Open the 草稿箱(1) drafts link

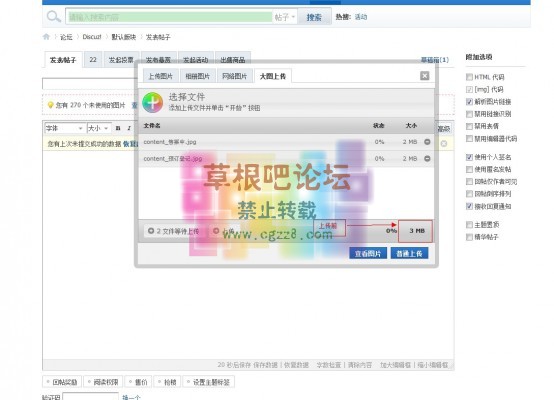click(x=435, y=60)
